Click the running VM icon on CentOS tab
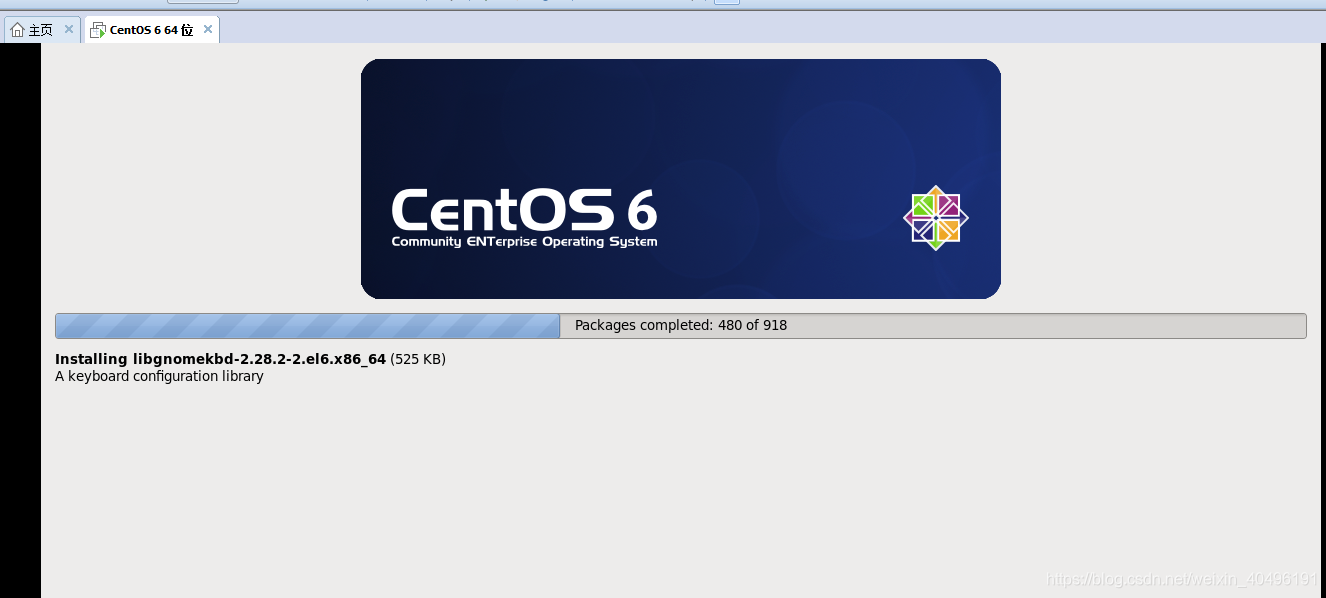1326x598 pixels. click(97, 30)
